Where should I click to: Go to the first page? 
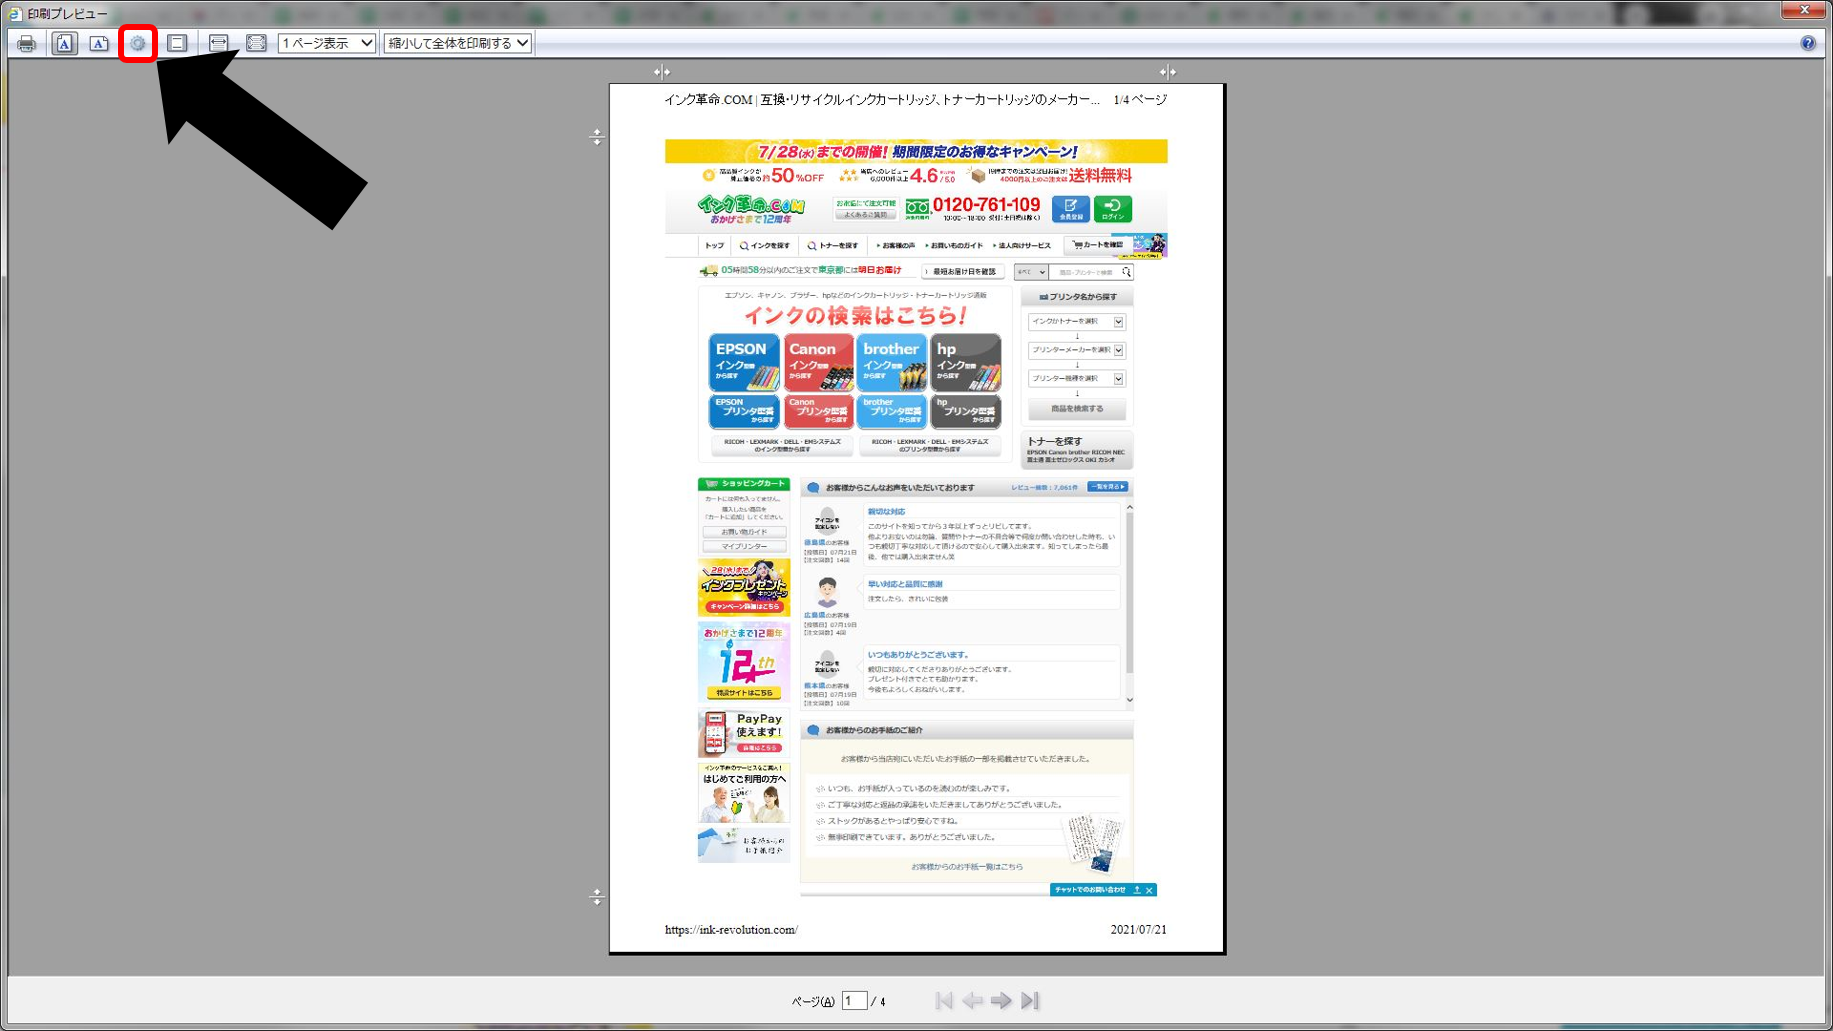tap(944, 1001)
